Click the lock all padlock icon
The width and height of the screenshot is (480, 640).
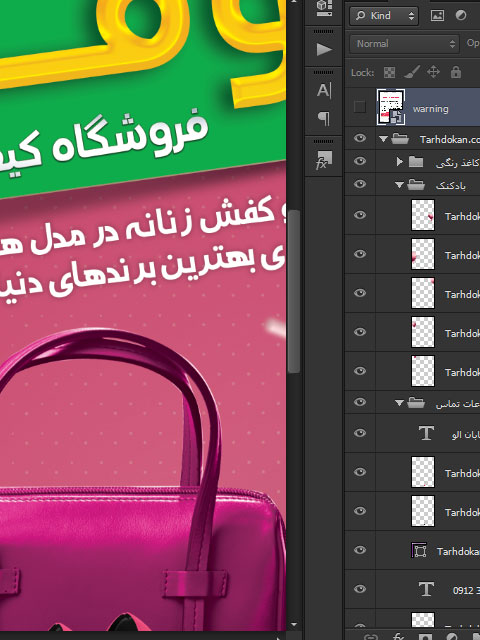click(x=456, y=72)
